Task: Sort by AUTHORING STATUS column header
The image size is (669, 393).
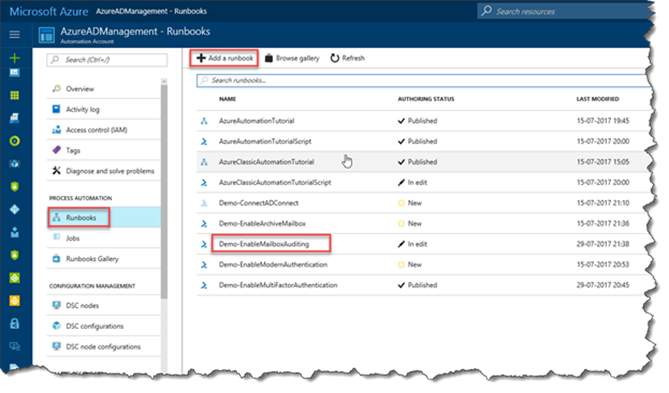Action: coord(426,99)
